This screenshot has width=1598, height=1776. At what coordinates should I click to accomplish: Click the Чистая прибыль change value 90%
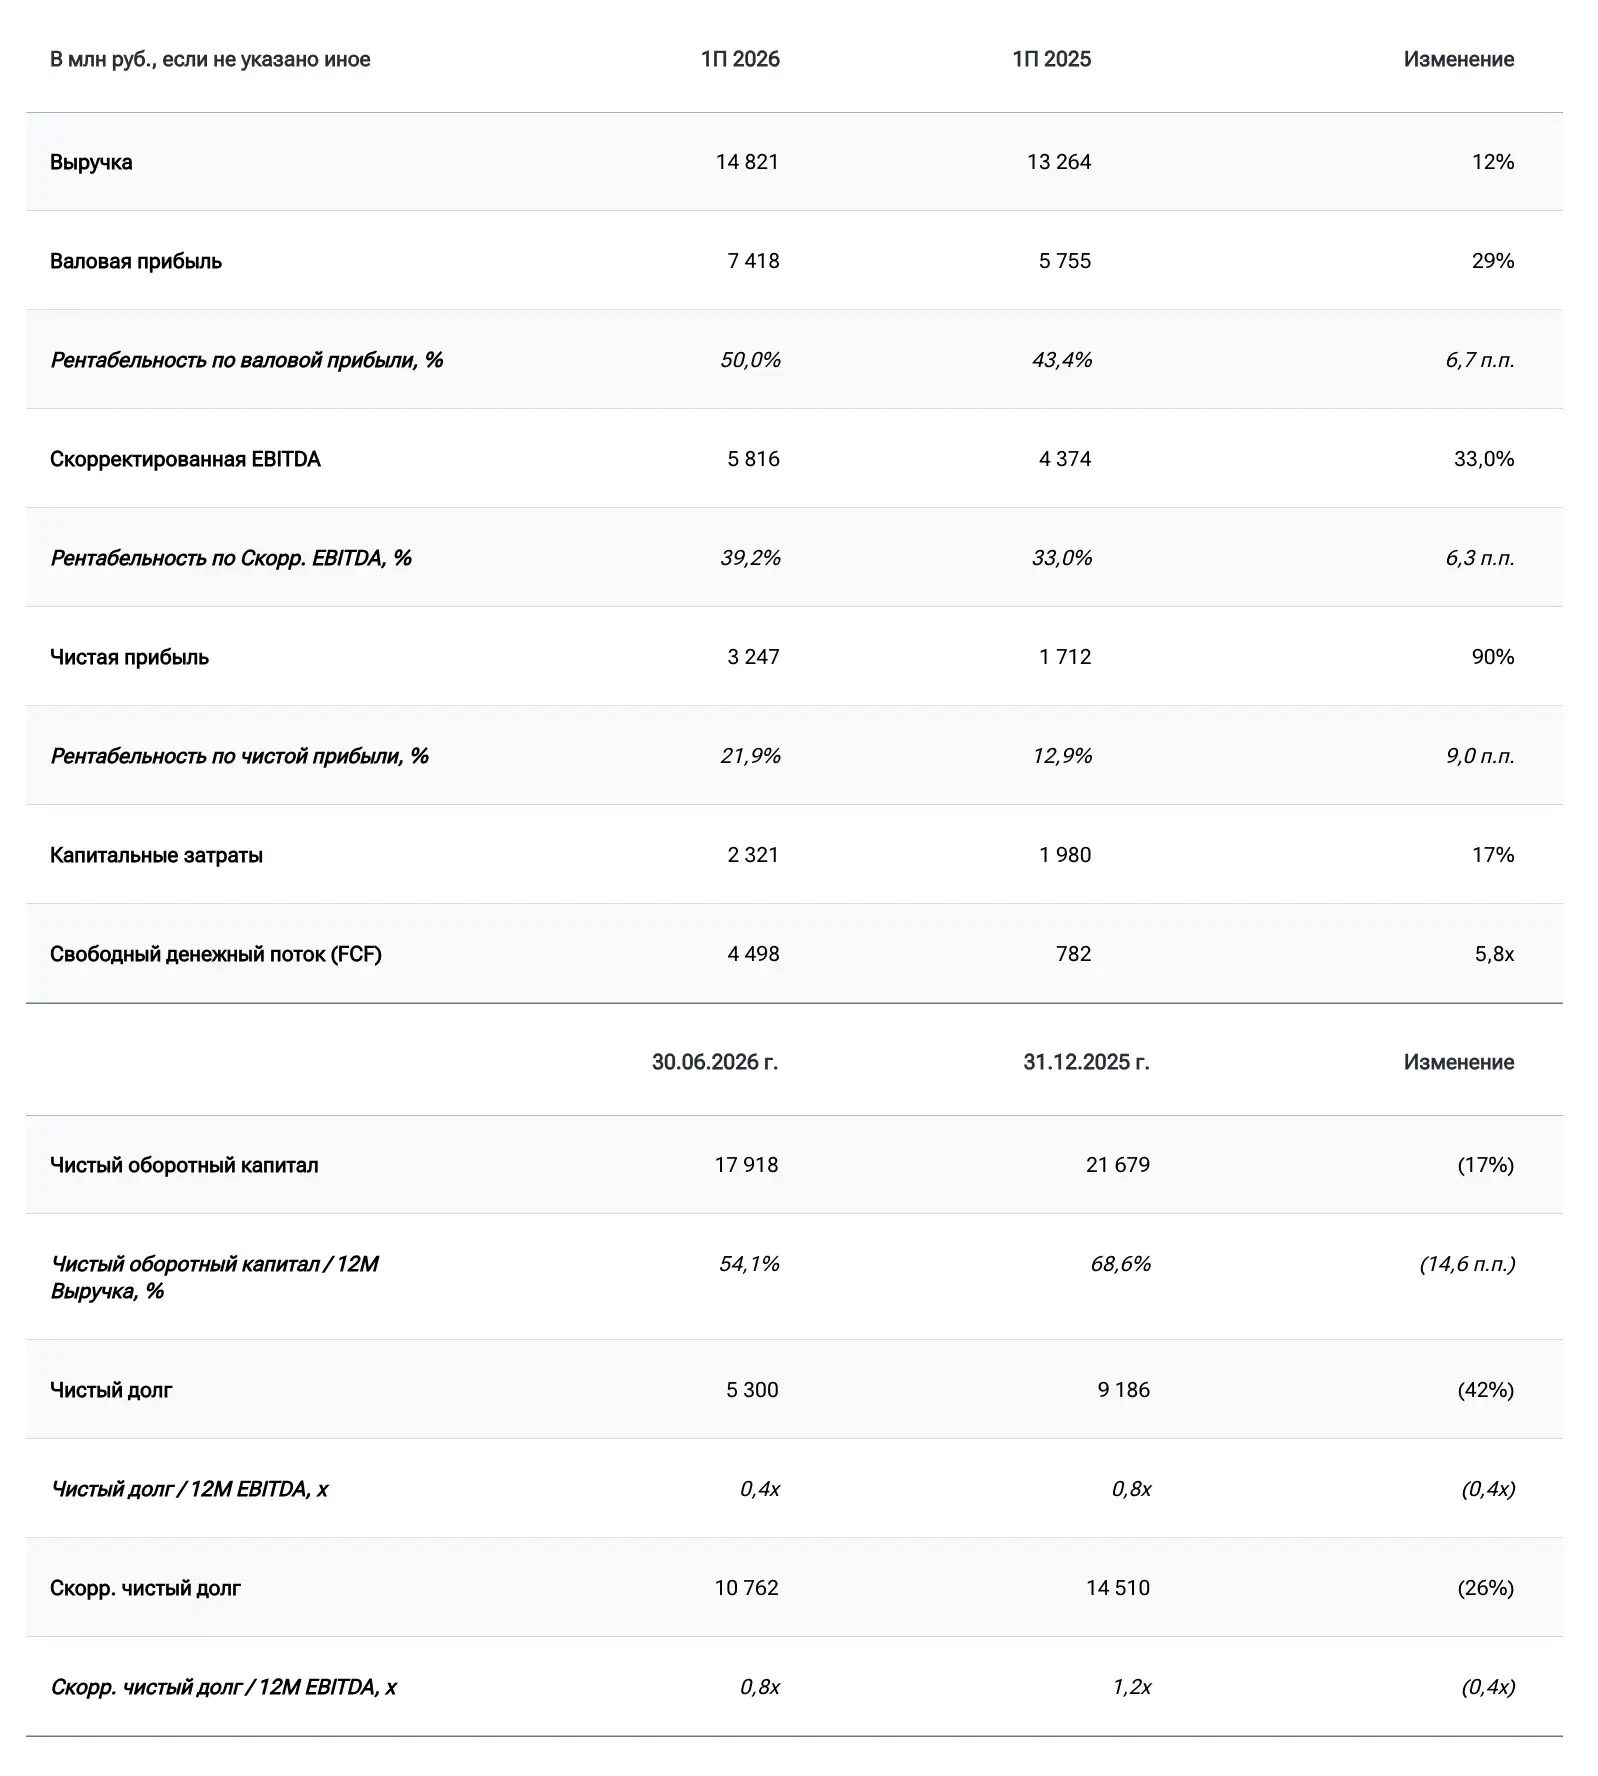1492,657
